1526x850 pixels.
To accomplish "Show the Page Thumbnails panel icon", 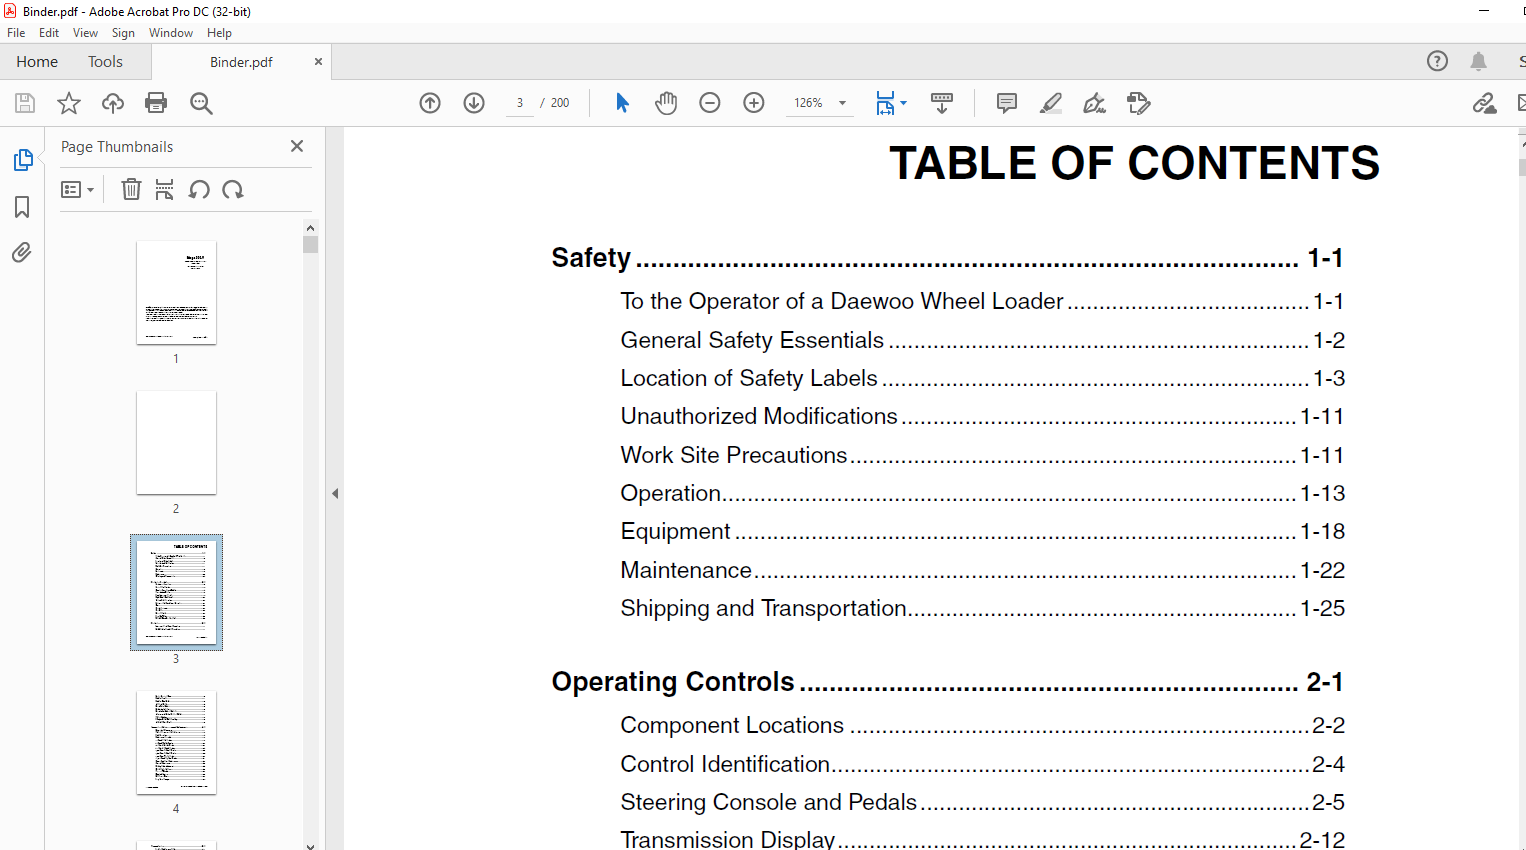I will 22,160.
